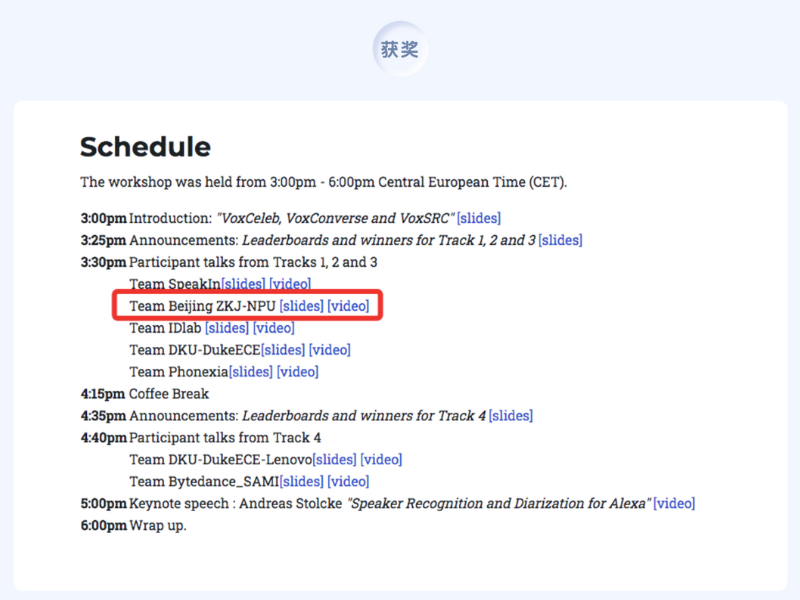
Task: Click the Schedule heading
Action: [x=145, y=147]
